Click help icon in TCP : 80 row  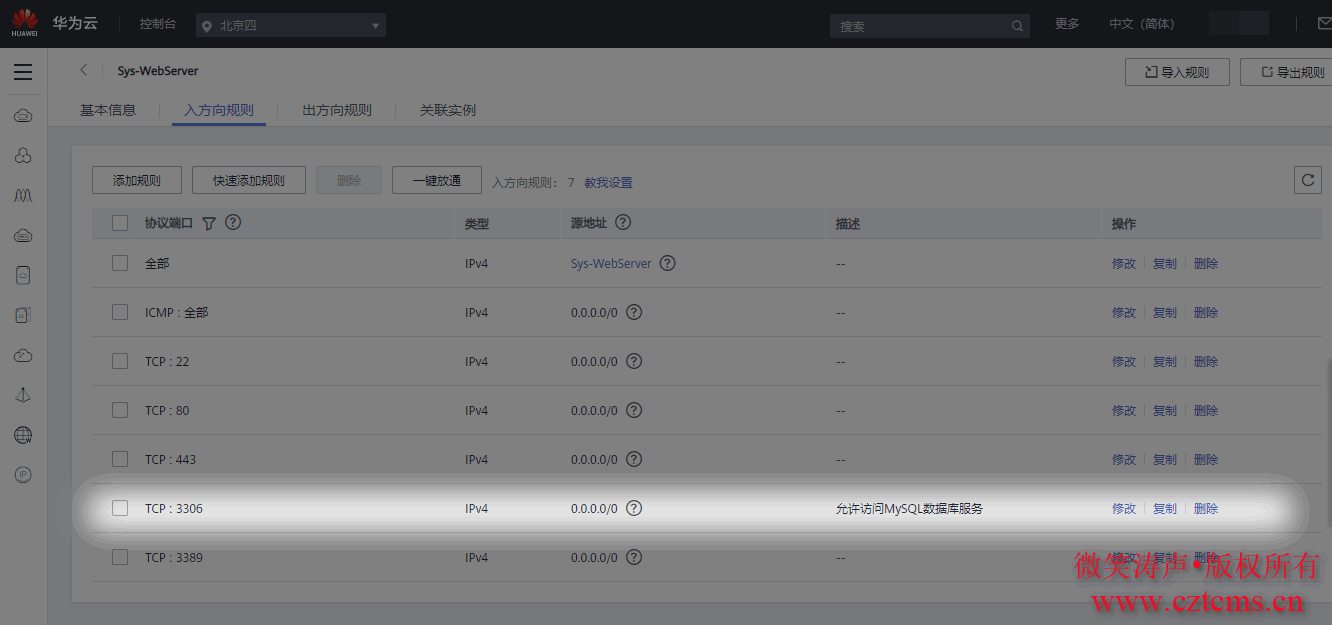pyautogui.click(x=634, y=410)
